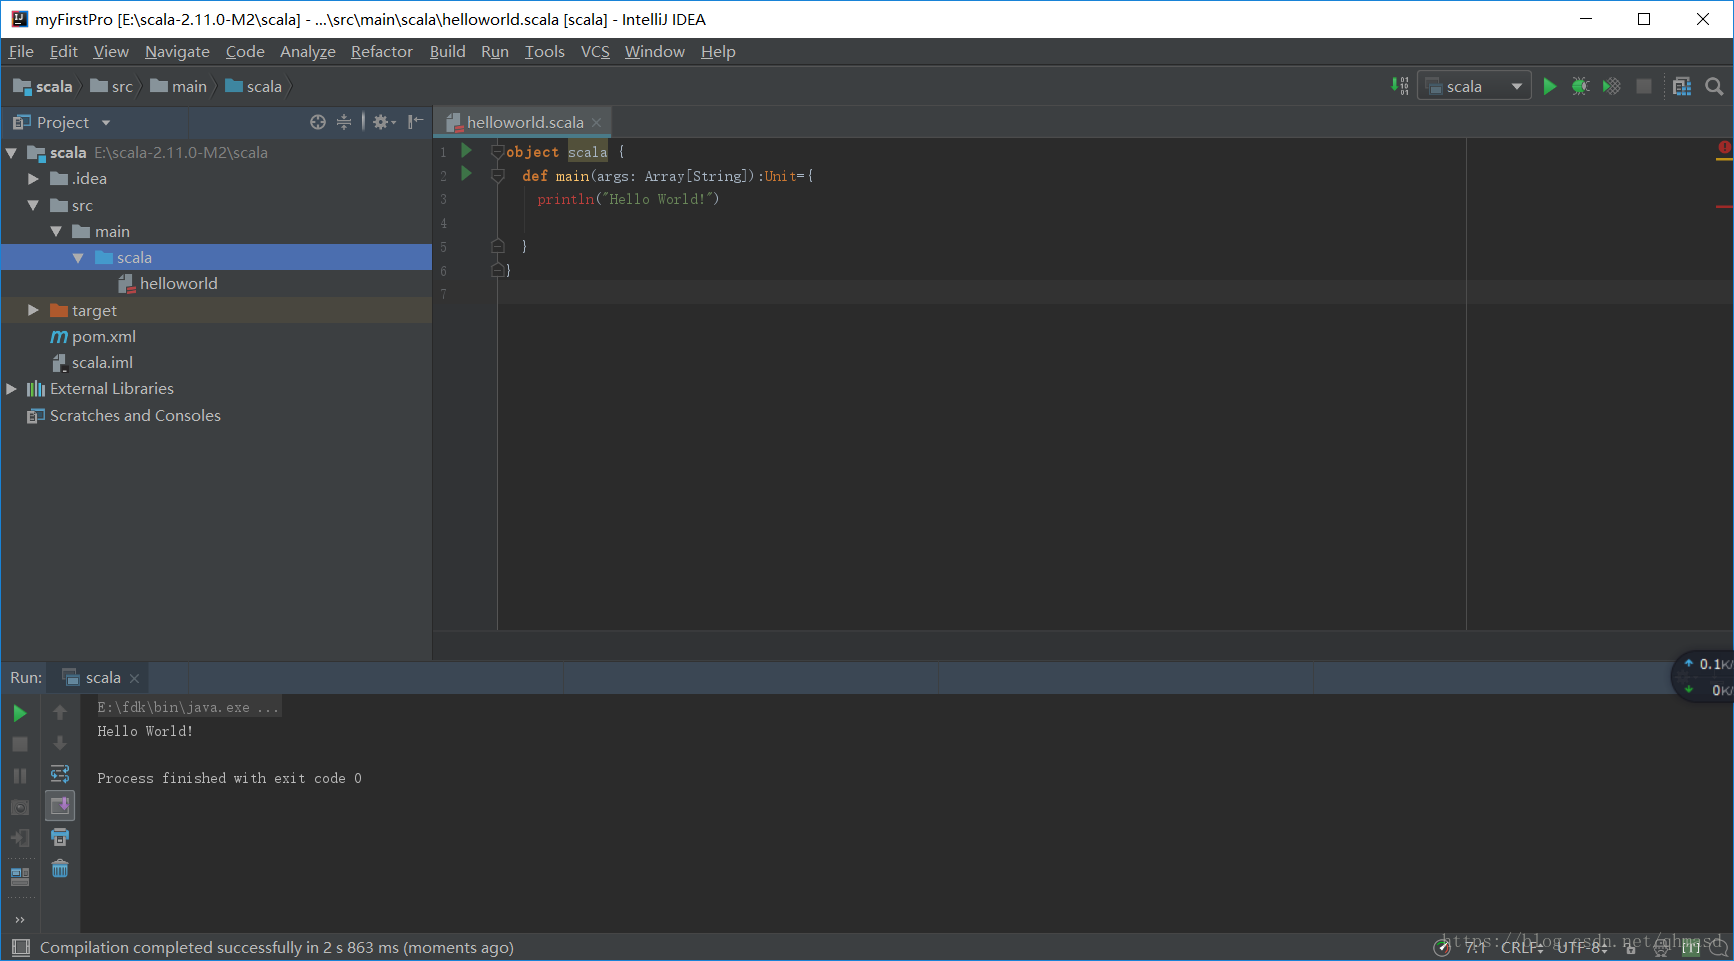Open the scala run configuration dropdown
The width and height of the screenshot is (1734, 961).
(x=1474, y=87)
